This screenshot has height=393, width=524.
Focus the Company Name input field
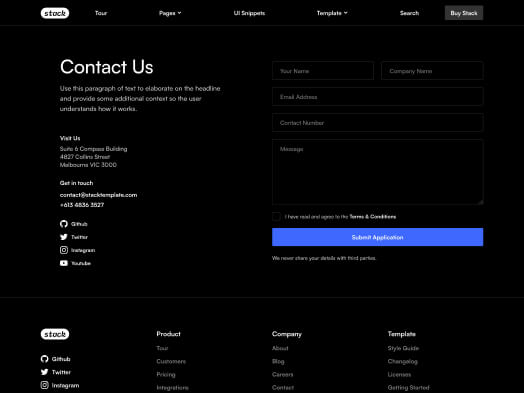pyautogui.click(x=432, y=71)
